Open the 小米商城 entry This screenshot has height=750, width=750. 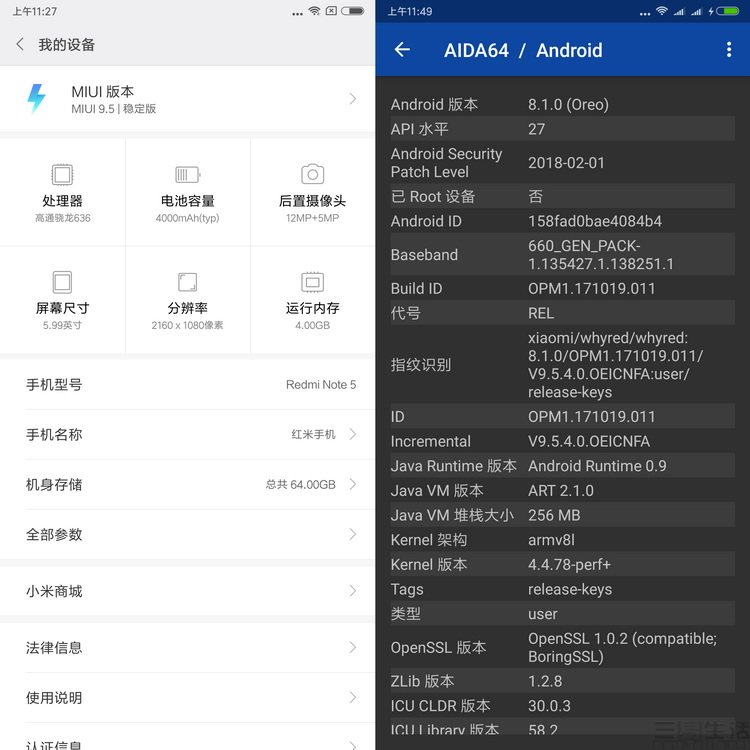(x=188, y=591)
